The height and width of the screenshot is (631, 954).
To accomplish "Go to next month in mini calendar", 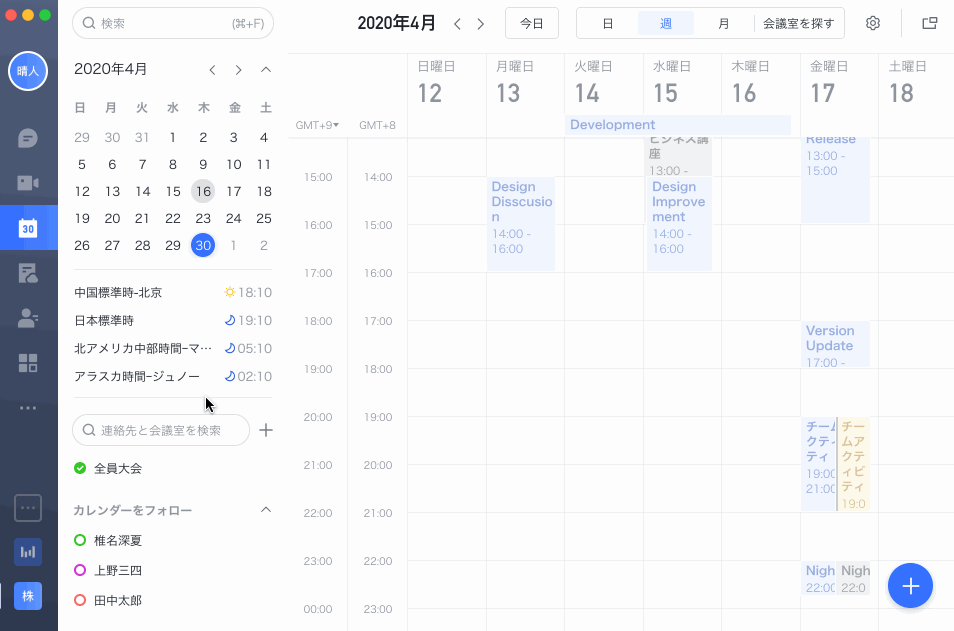I will click(x=238, y=70).
